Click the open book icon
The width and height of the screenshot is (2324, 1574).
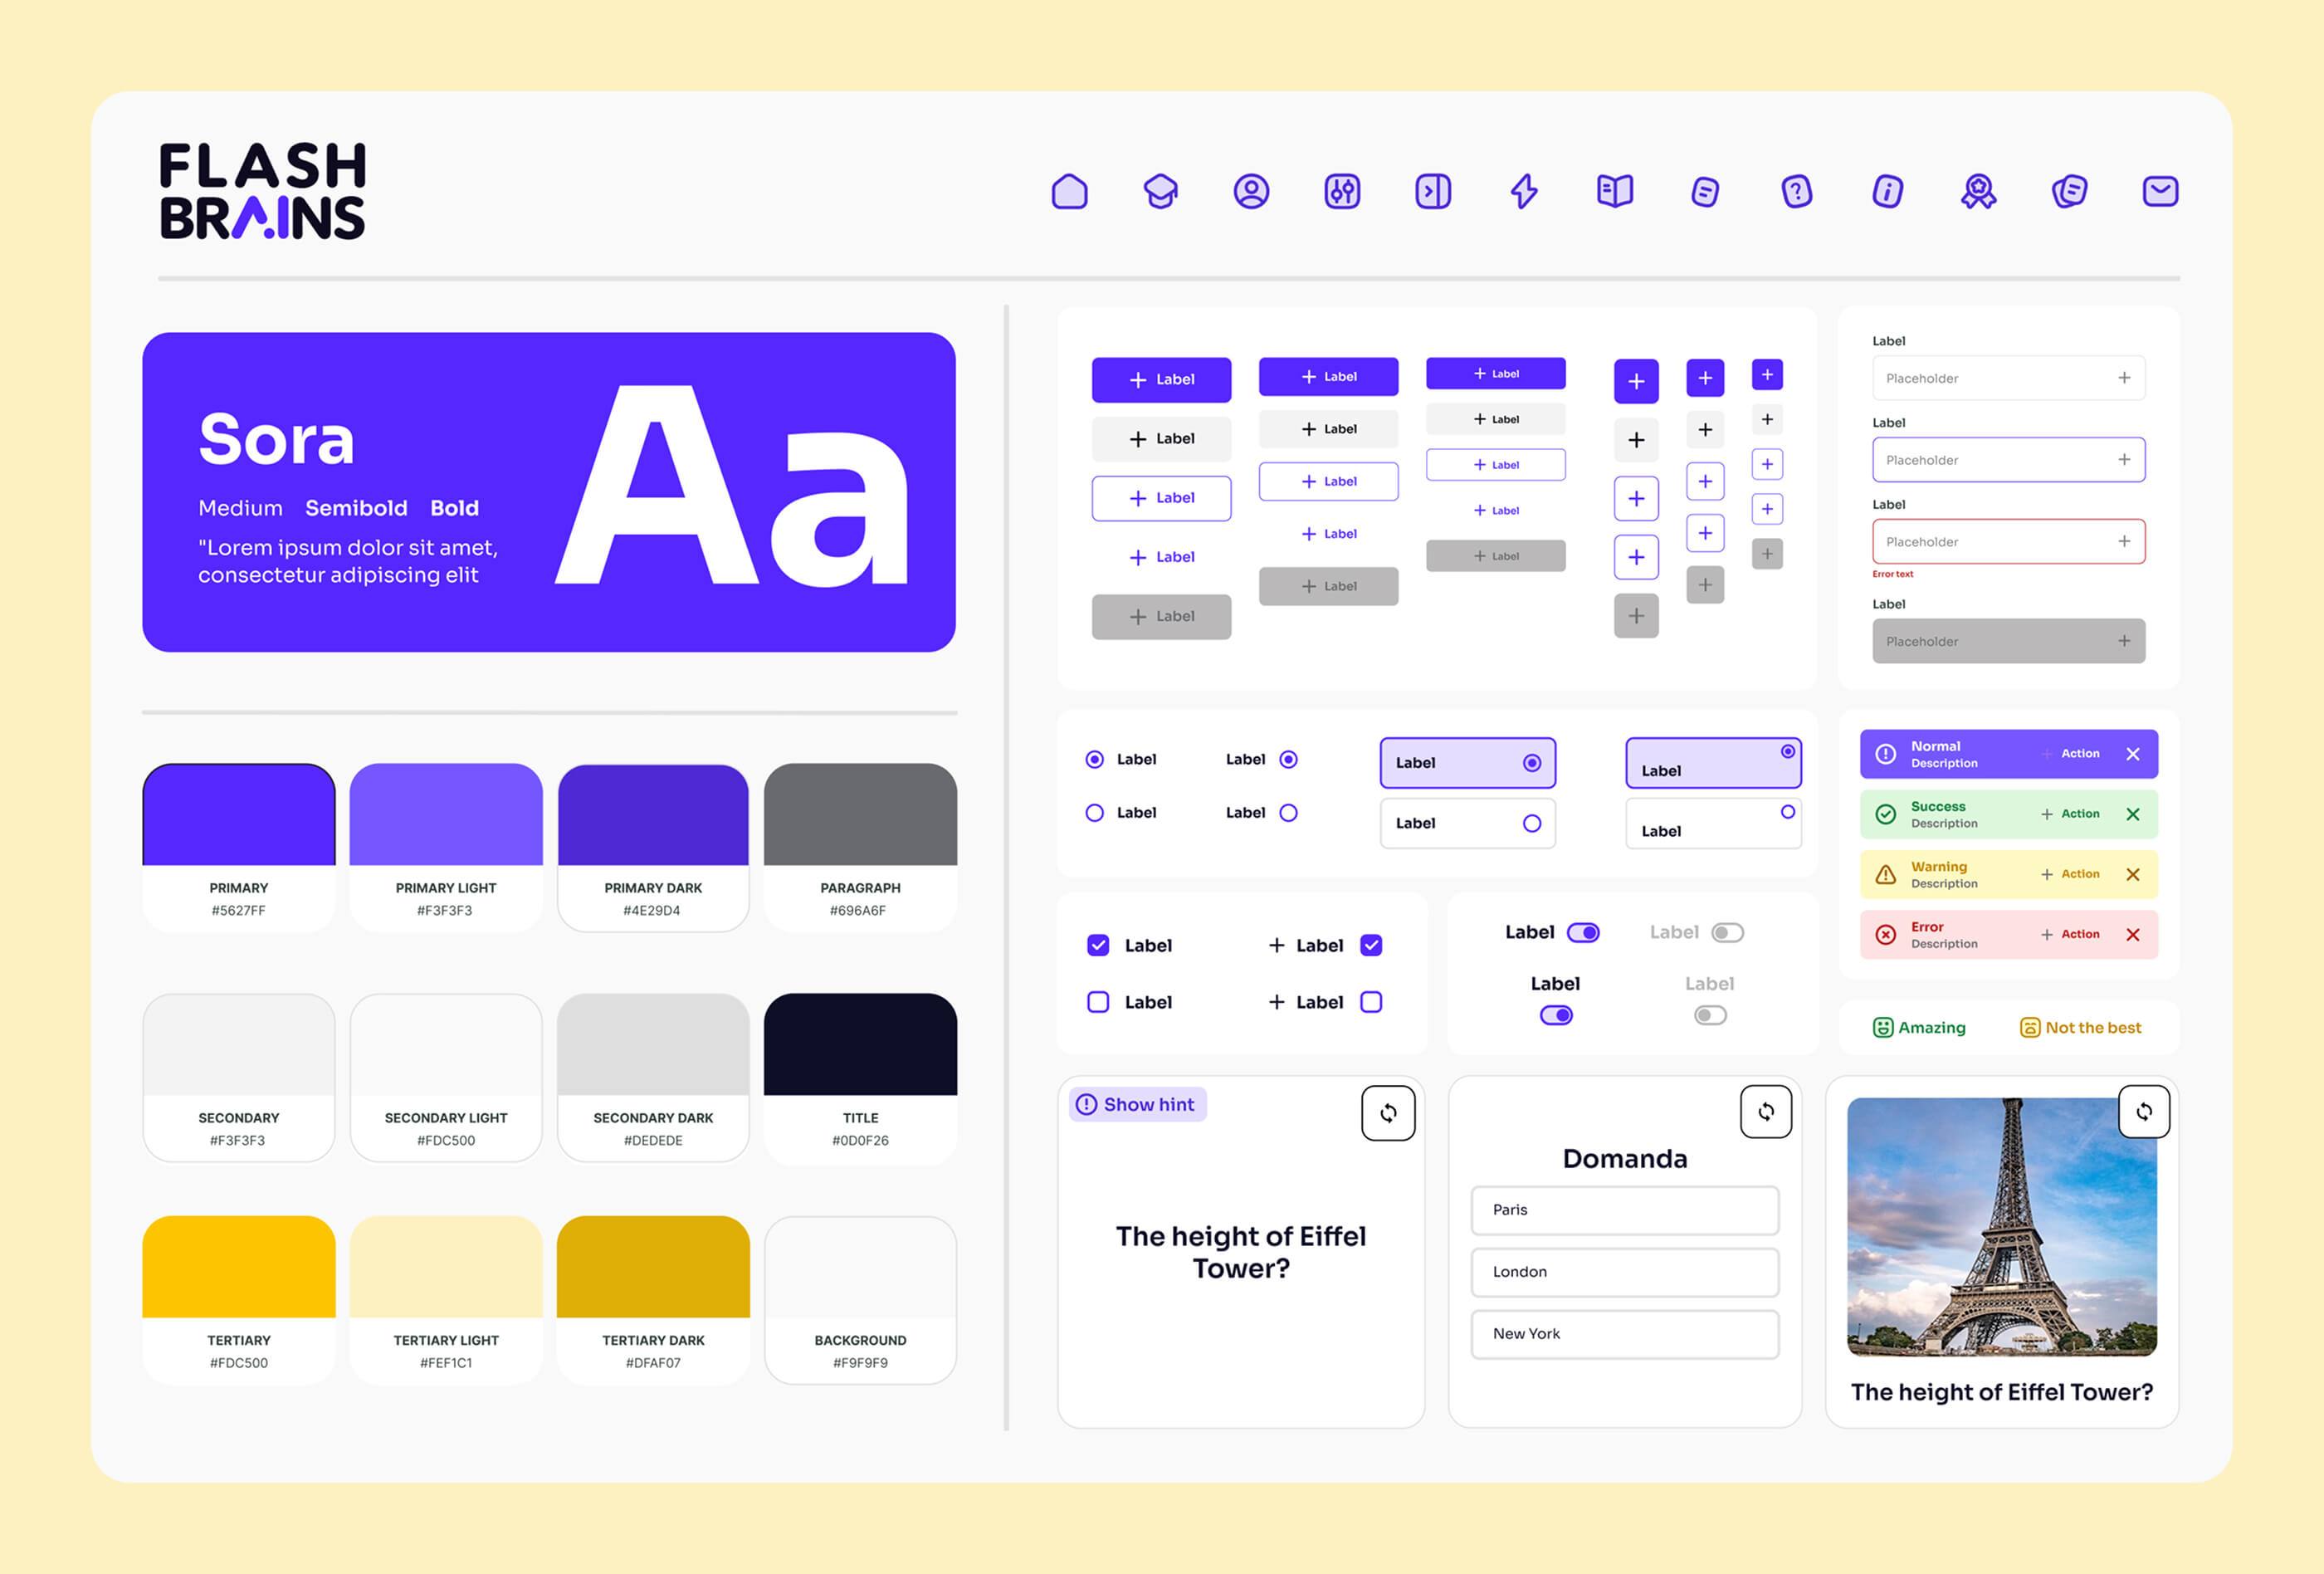(1615, 191)
